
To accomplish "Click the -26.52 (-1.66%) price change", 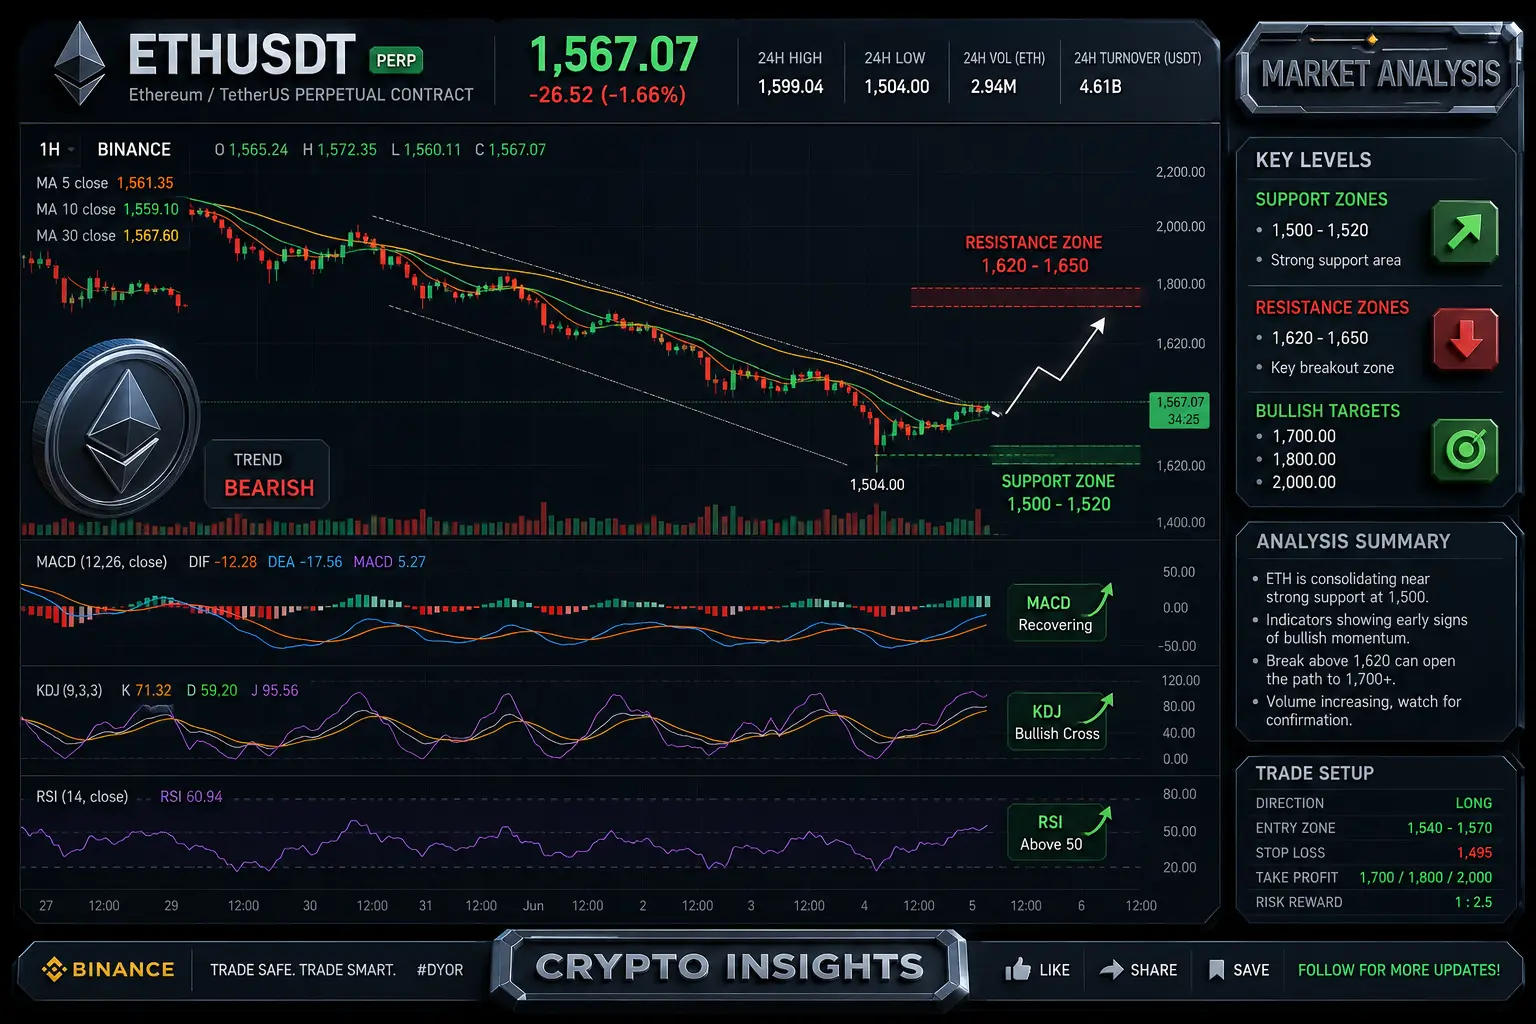I will [607, 95].
